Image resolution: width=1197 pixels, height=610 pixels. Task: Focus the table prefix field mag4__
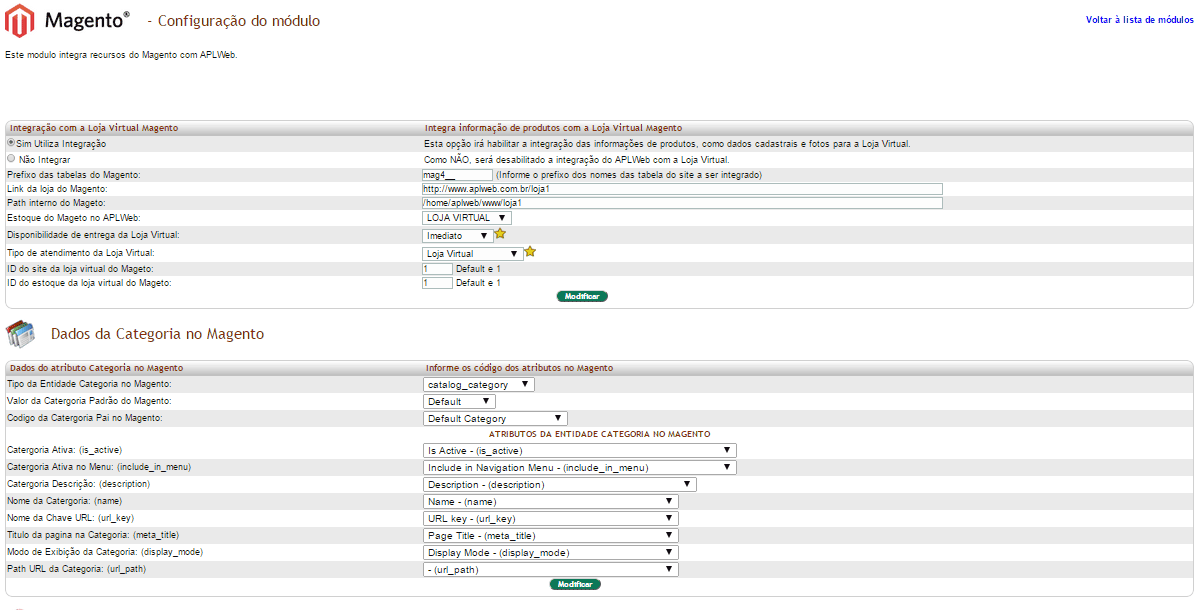click(457, 175)
